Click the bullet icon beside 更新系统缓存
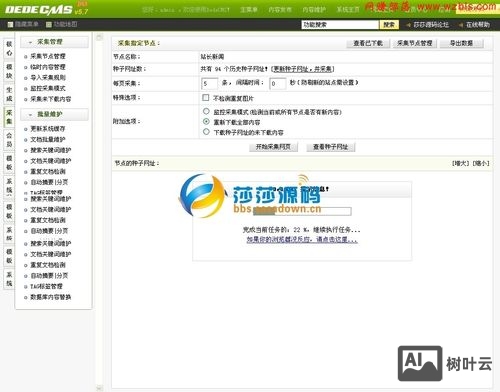The image size is (500, 392). (x=26, y=129)
